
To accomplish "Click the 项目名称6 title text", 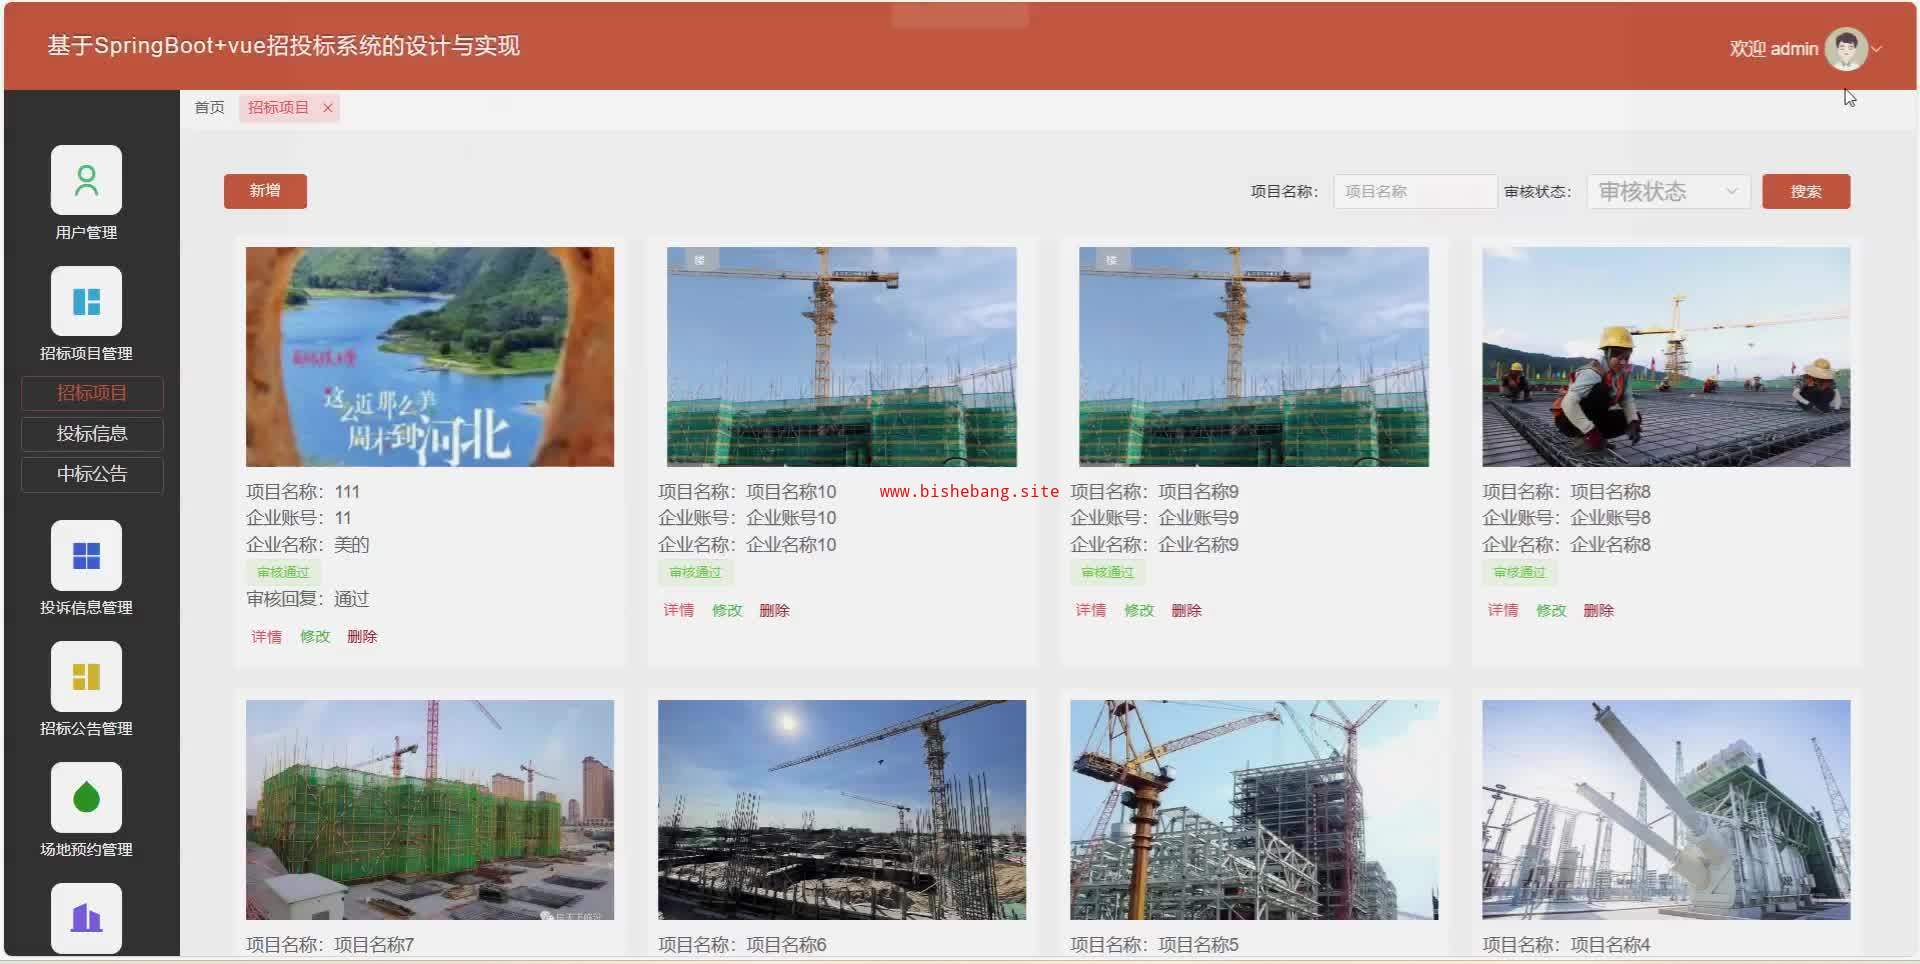I will 786,945.
